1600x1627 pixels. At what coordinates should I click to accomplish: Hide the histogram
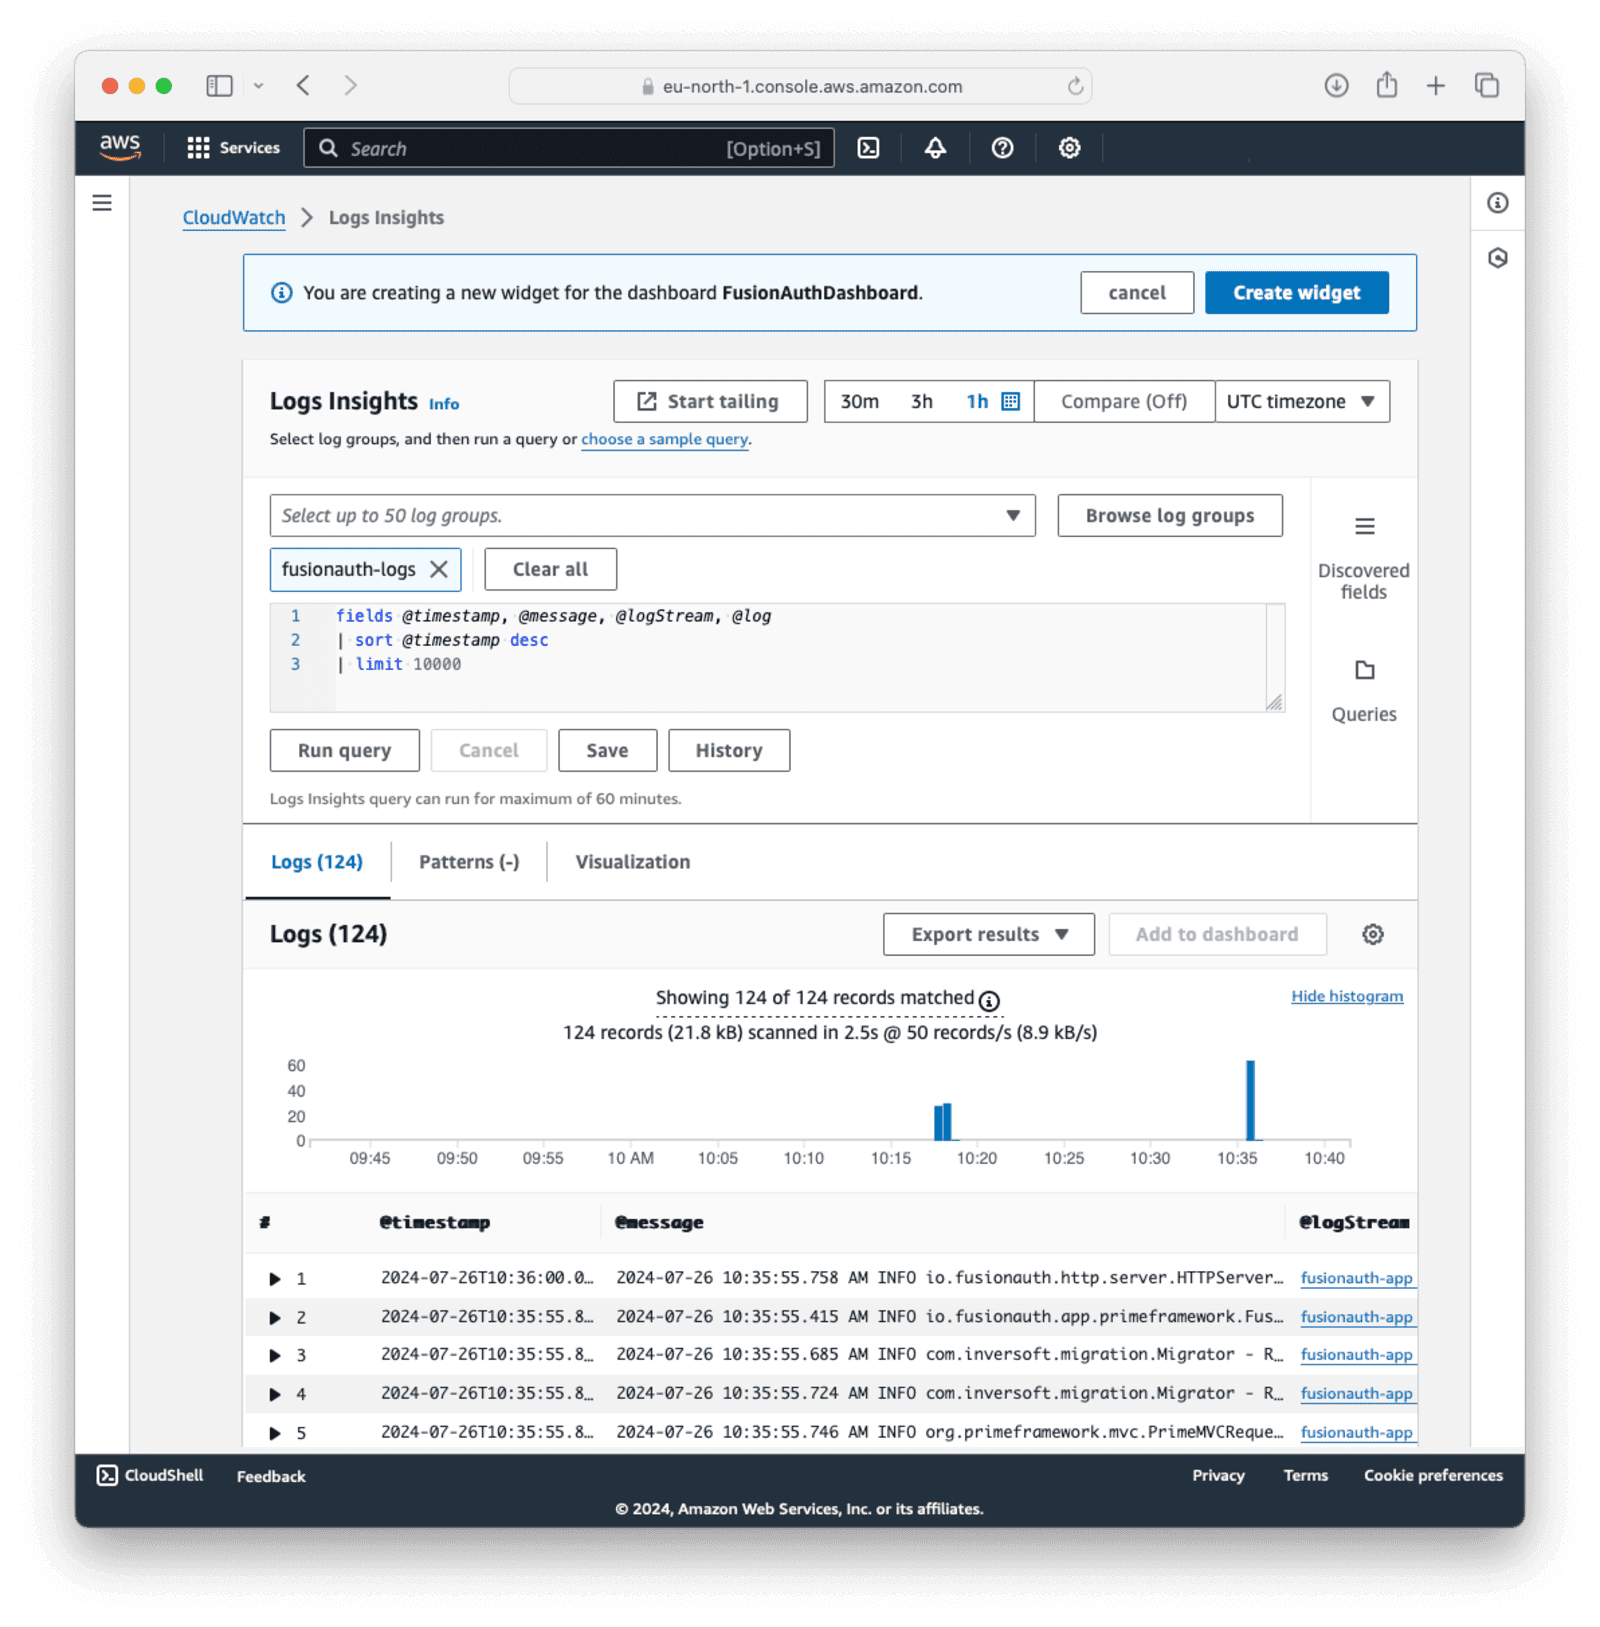(1346, 996)
